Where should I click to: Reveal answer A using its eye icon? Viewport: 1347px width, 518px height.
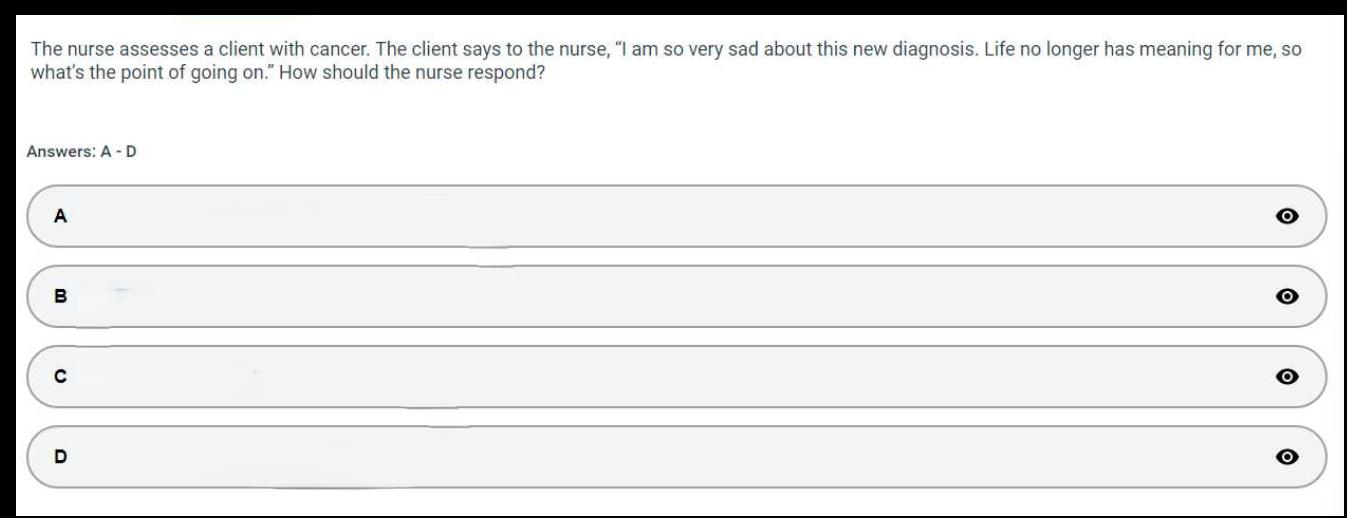(x=1289, y=216)
